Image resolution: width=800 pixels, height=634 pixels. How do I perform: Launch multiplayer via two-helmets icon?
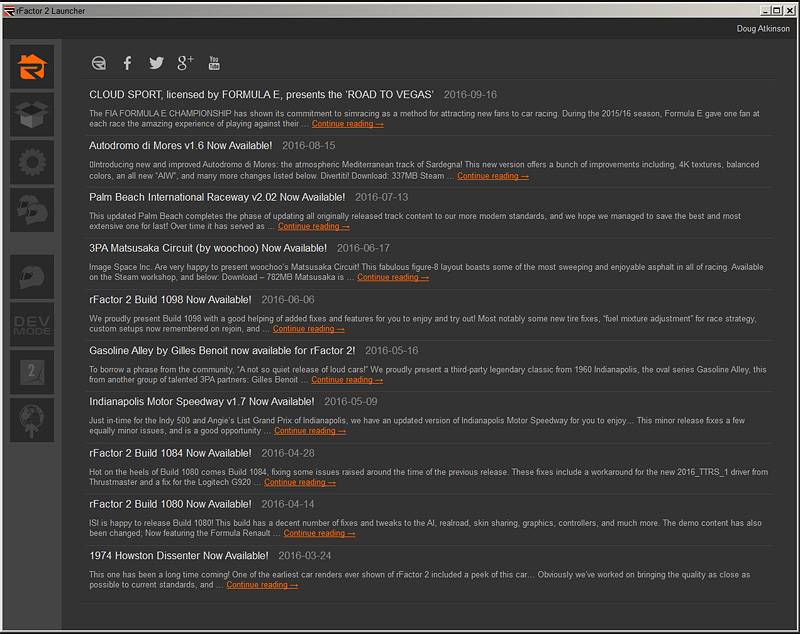click(x=32, y=210)
